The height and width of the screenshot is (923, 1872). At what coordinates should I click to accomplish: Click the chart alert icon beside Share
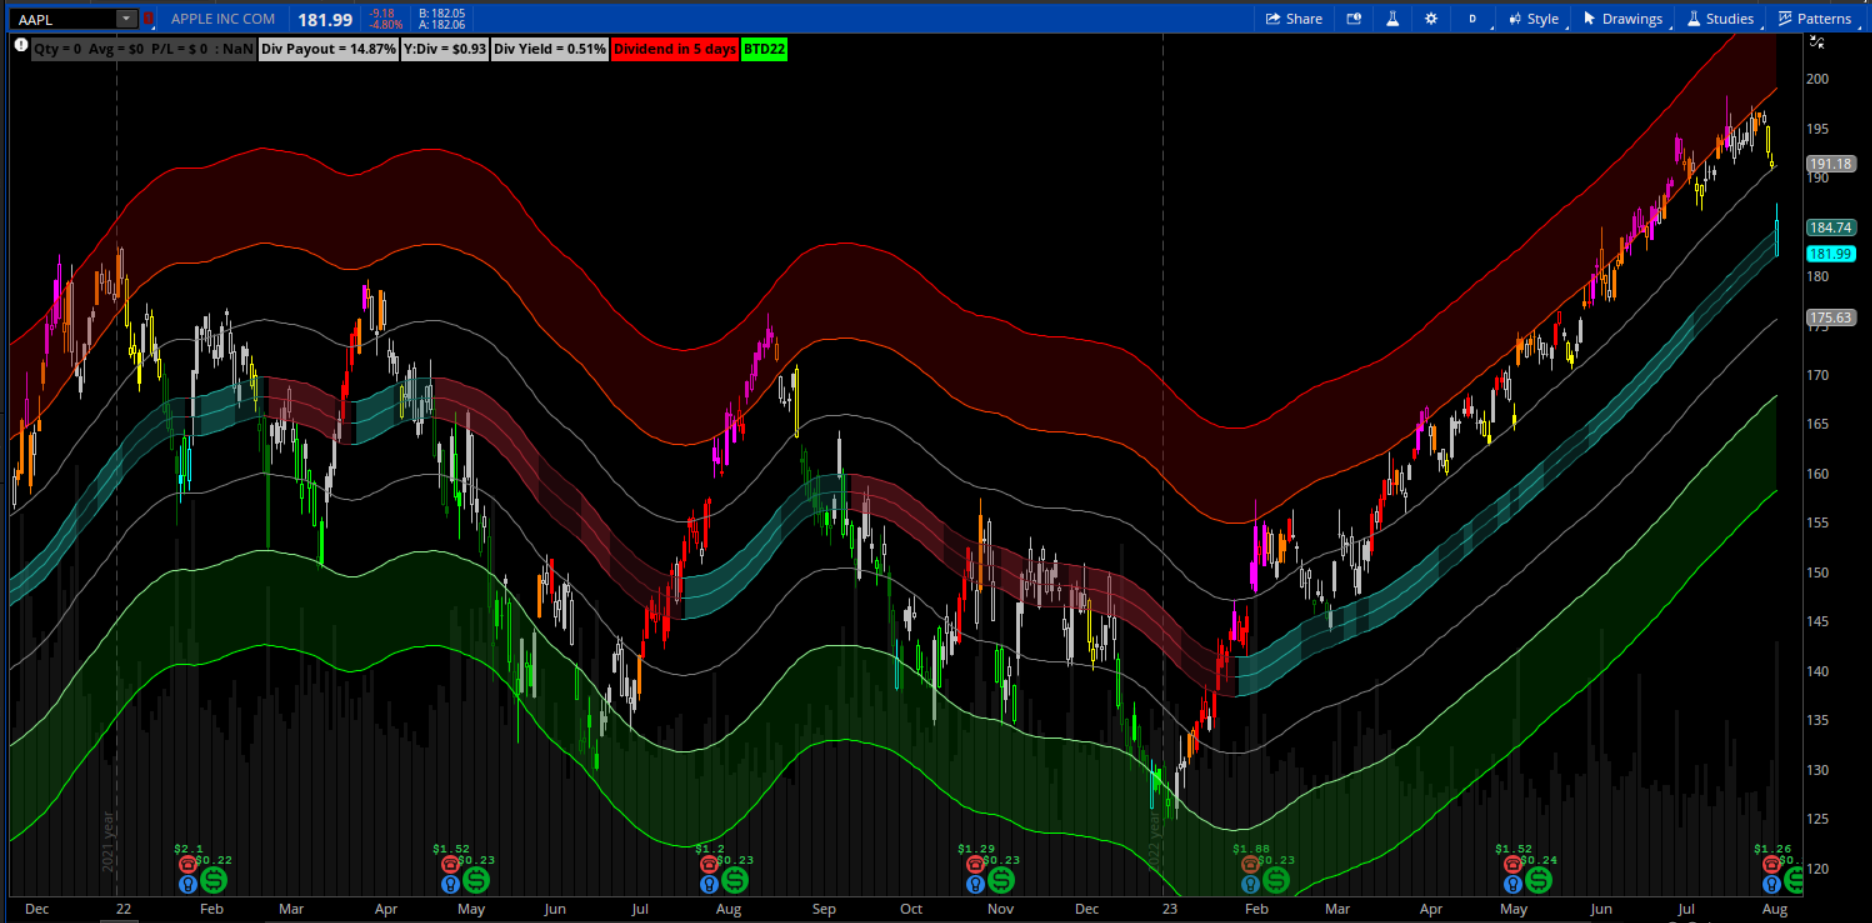(1354, 19)
